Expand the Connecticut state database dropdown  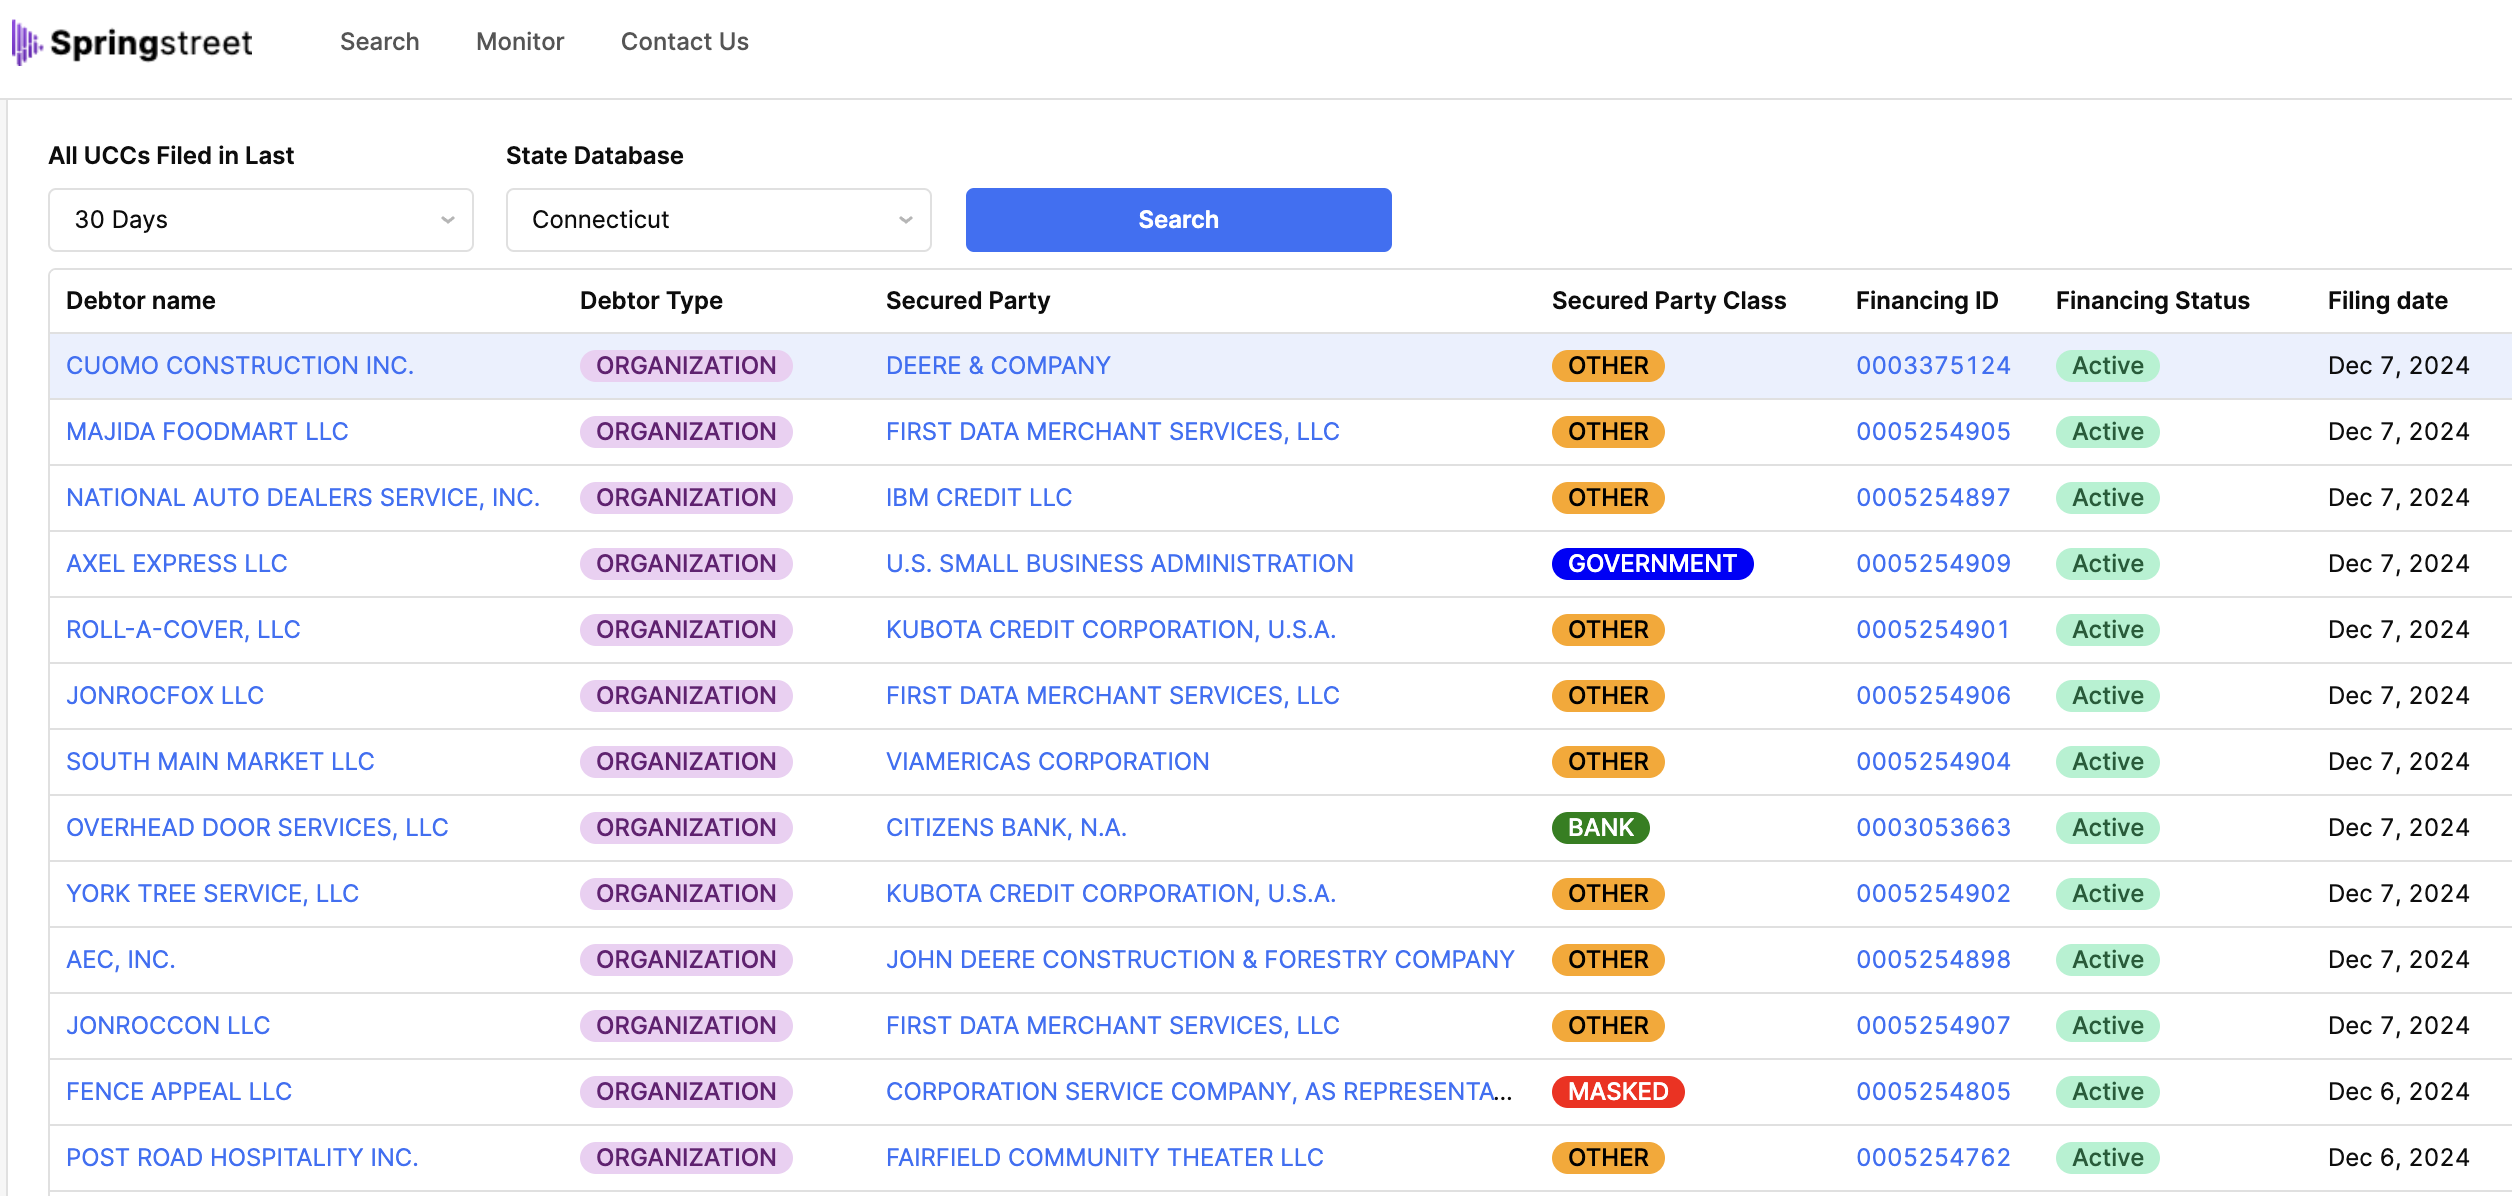(x=718, y=220)
